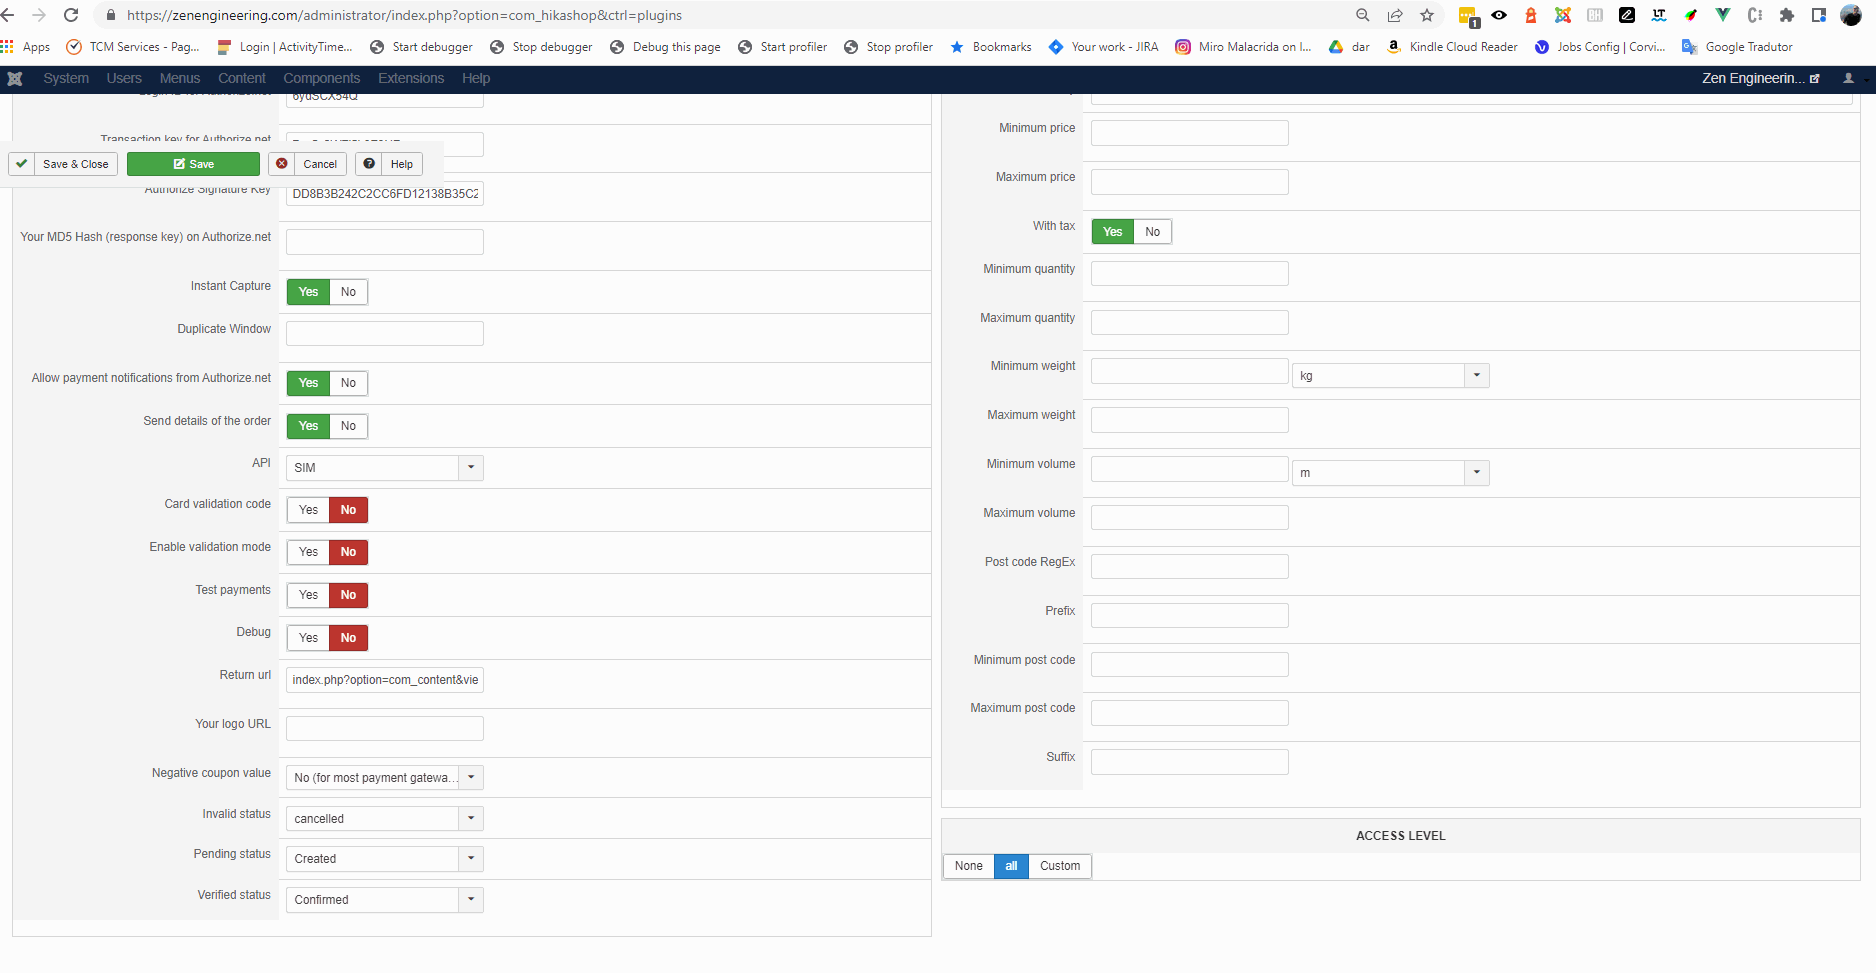Open Login ActivityTime bookmark
The image size is (1876, 973).
285,47
